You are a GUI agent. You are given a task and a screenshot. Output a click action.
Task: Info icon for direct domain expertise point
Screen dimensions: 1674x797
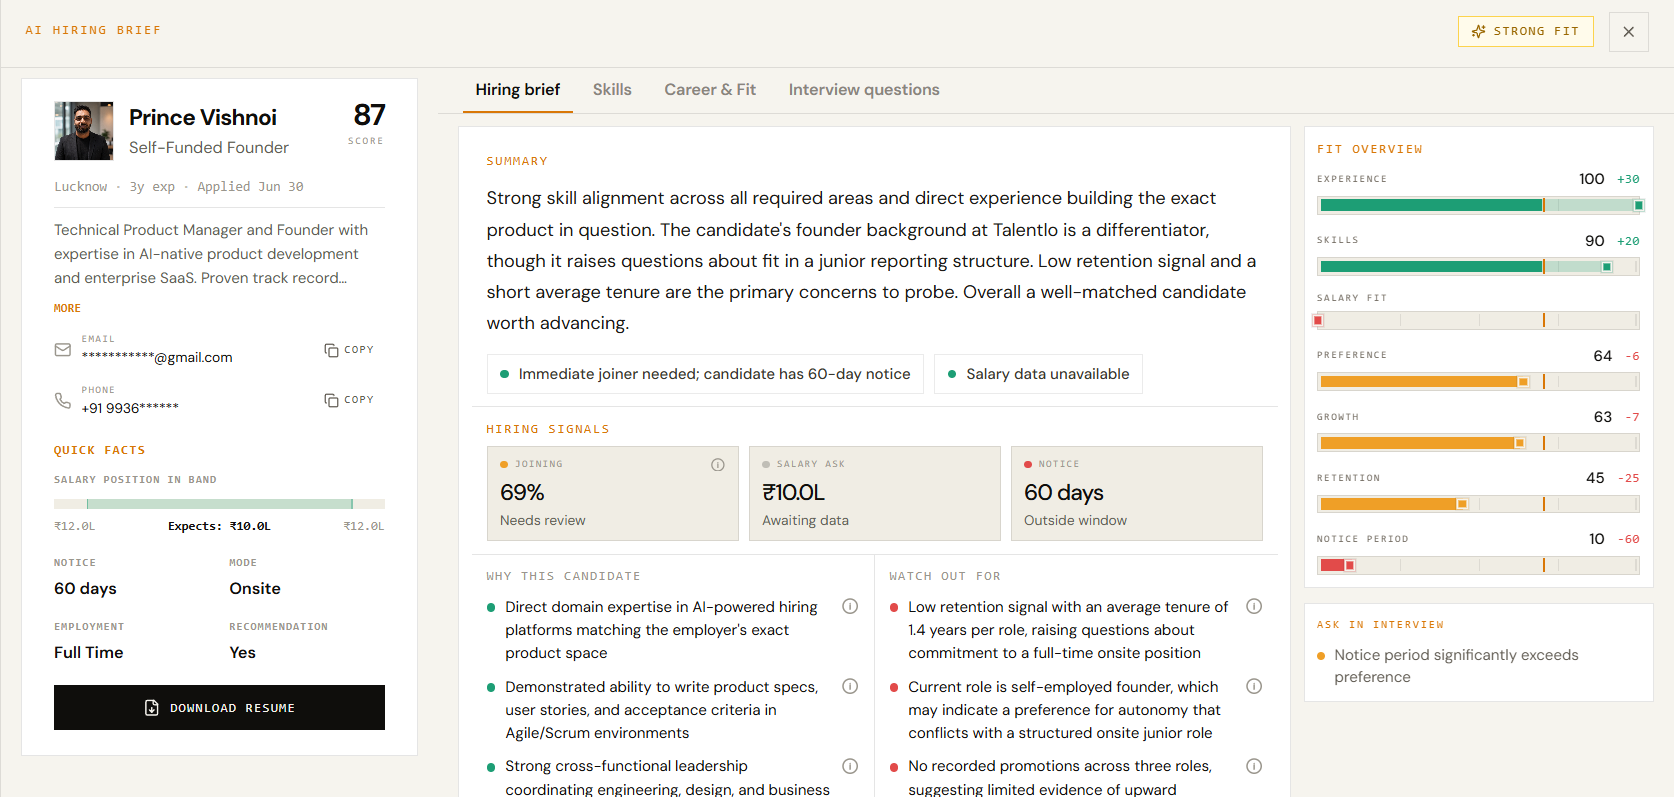[x=850, y=606]
